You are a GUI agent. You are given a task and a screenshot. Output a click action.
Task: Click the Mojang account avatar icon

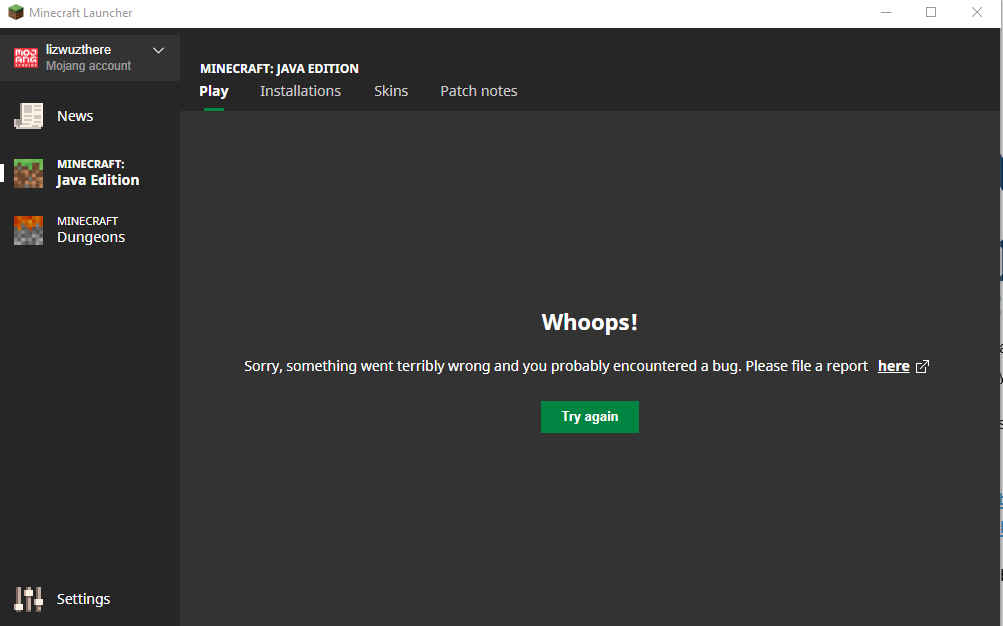(x=26, y=58)
